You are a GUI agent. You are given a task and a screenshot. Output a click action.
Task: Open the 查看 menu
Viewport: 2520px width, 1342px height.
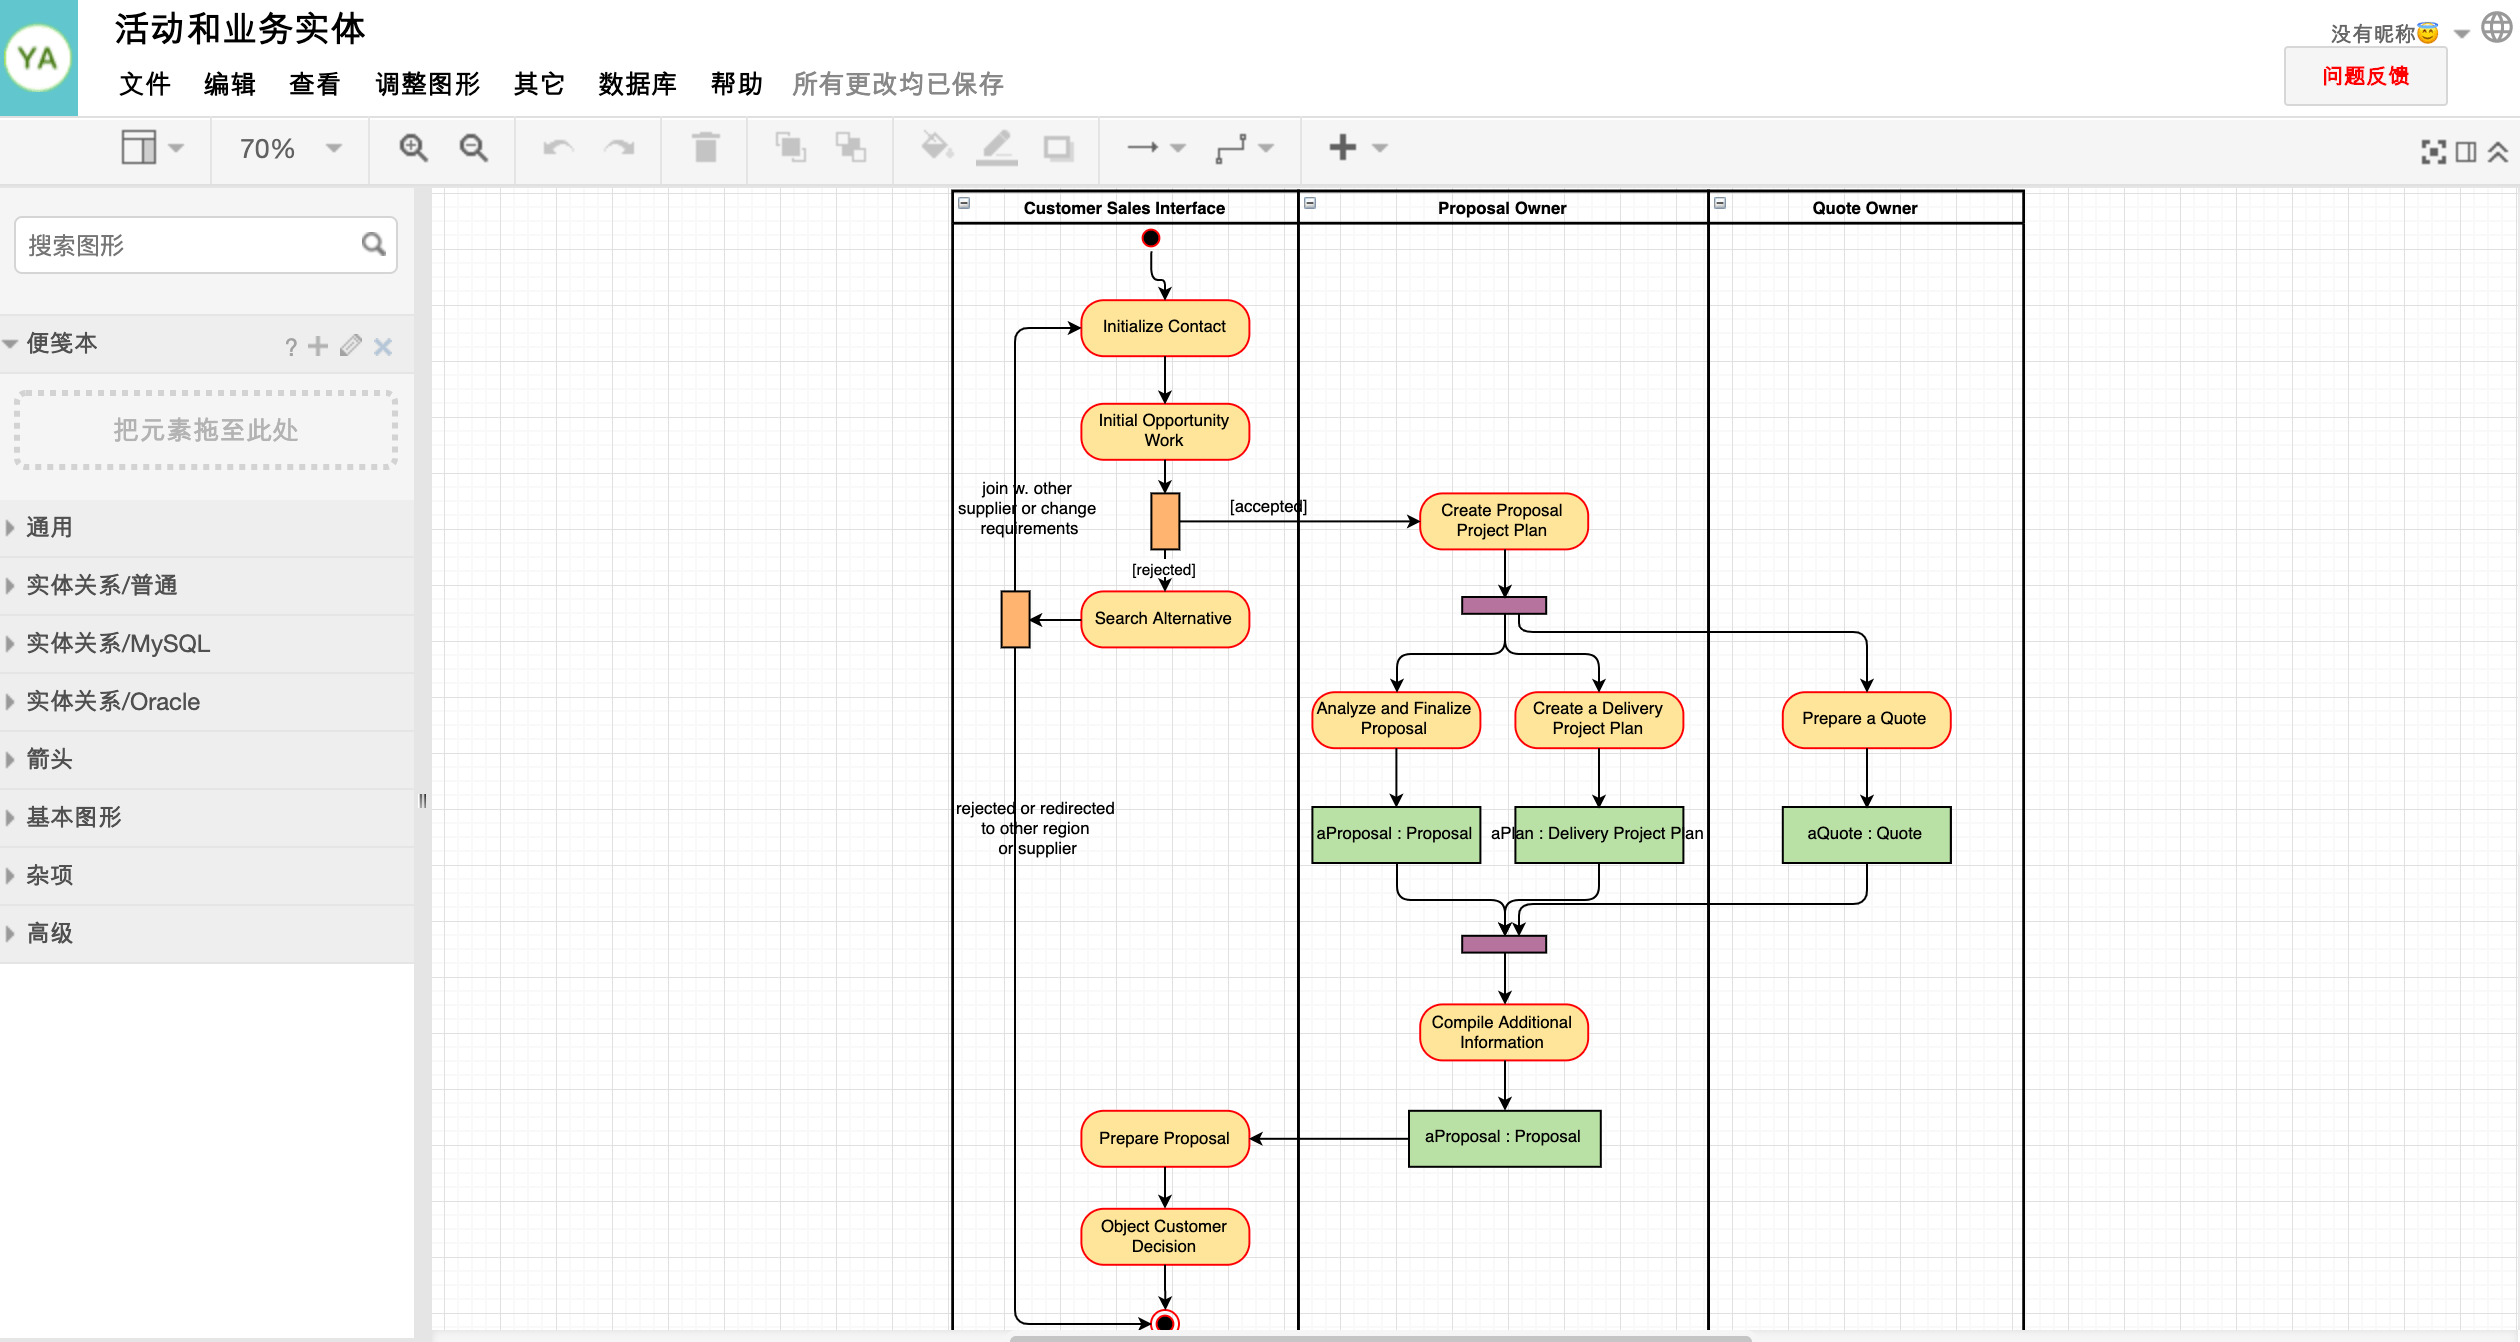[315, 84]
